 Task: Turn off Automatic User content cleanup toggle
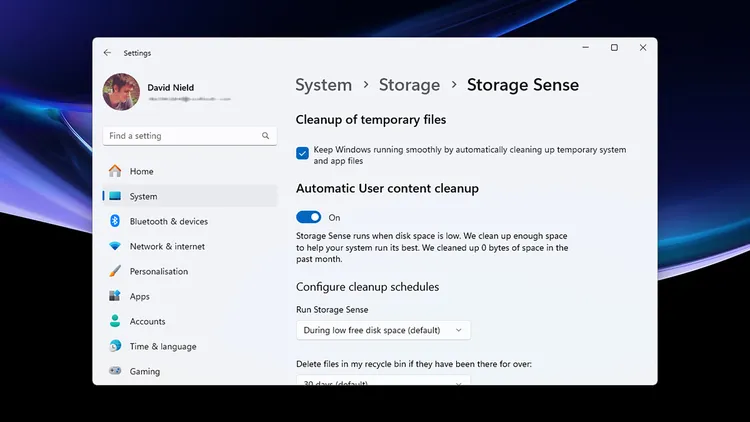(309, 217)
